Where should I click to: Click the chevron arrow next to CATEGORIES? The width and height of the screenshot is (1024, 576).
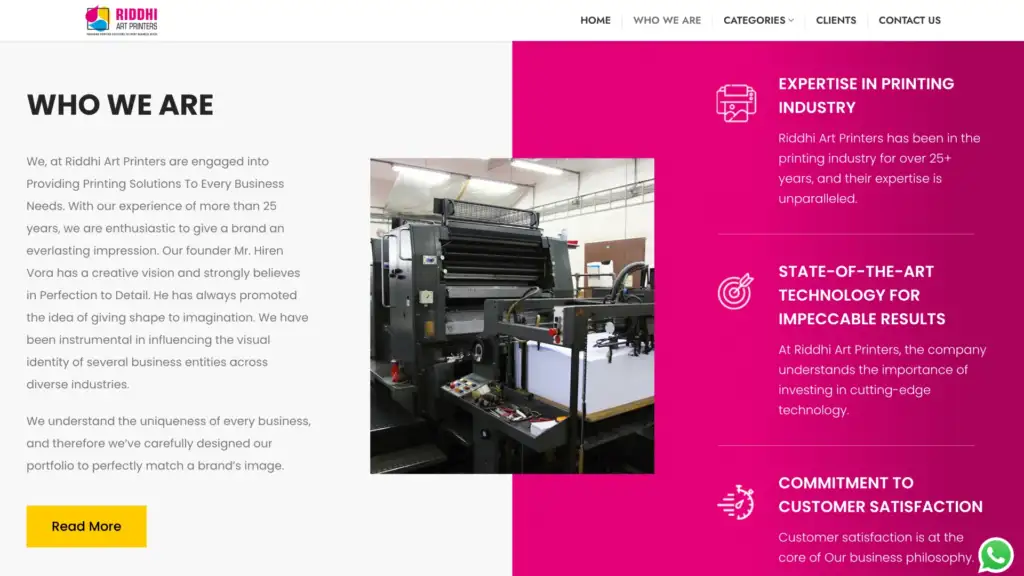click(x=791, y=20)
